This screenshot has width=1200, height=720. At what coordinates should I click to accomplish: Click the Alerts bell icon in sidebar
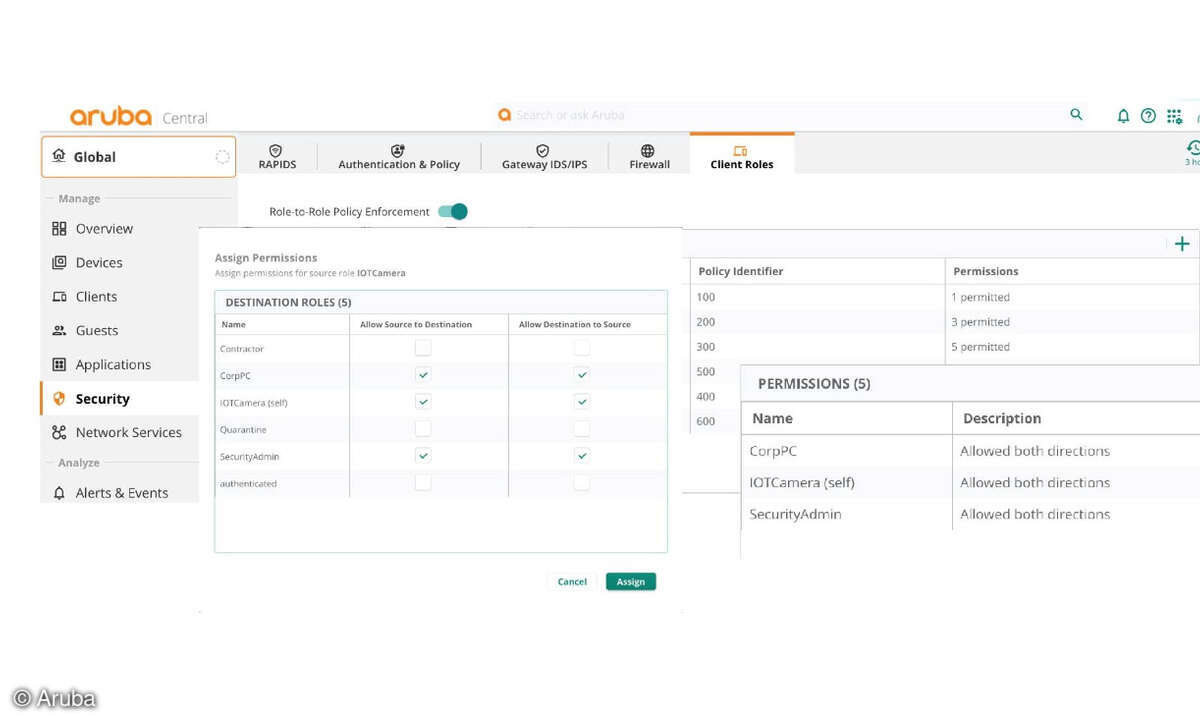[59, 493]
